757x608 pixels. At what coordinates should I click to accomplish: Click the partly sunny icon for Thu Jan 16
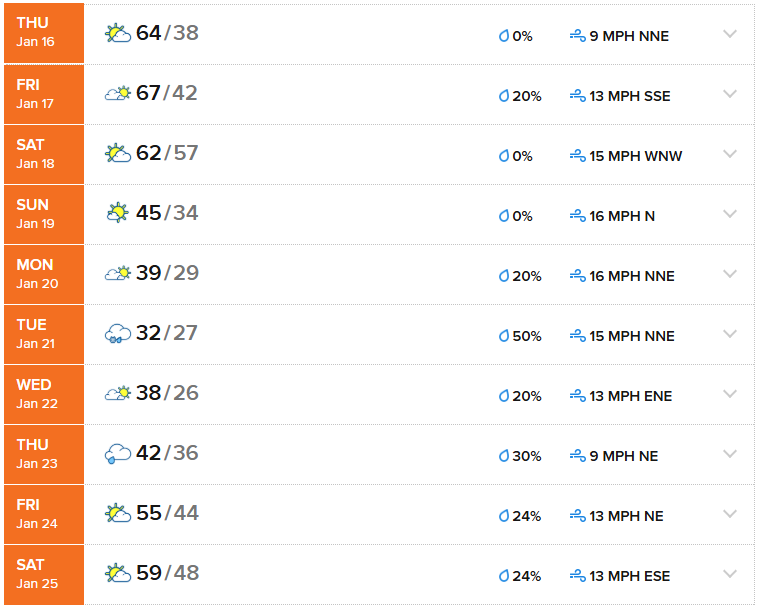118,33
